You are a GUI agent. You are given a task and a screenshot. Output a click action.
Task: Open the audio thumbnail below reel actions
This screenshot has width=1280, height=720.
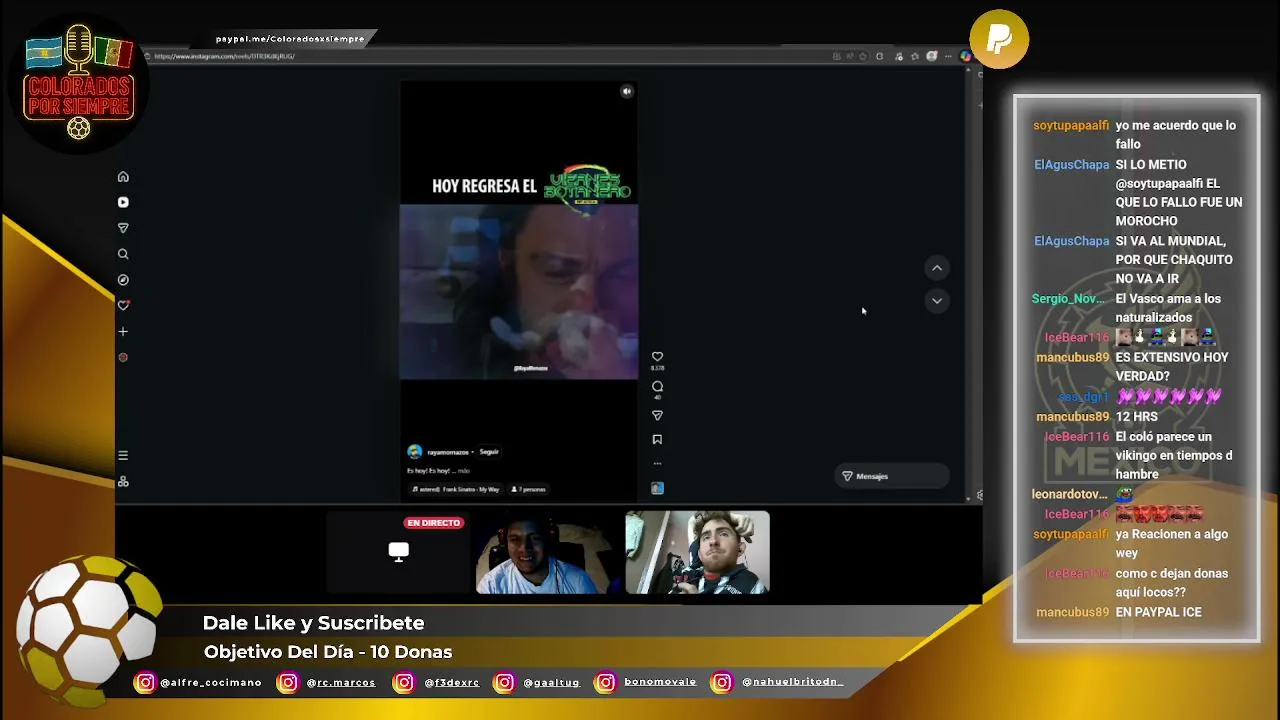657,488
